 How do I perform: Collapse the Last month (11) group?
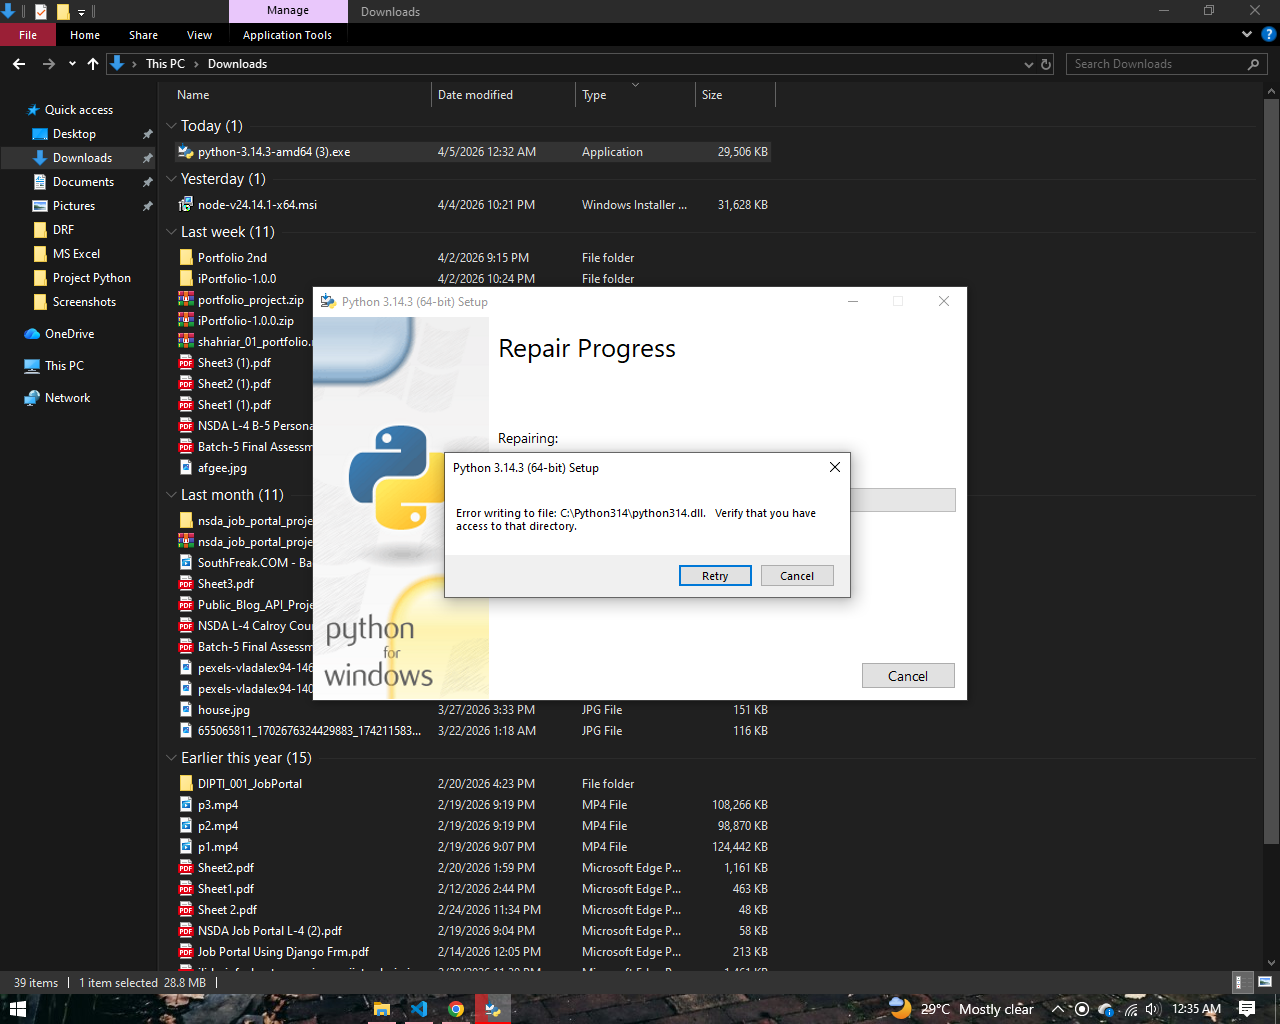[x=171, y=495]
